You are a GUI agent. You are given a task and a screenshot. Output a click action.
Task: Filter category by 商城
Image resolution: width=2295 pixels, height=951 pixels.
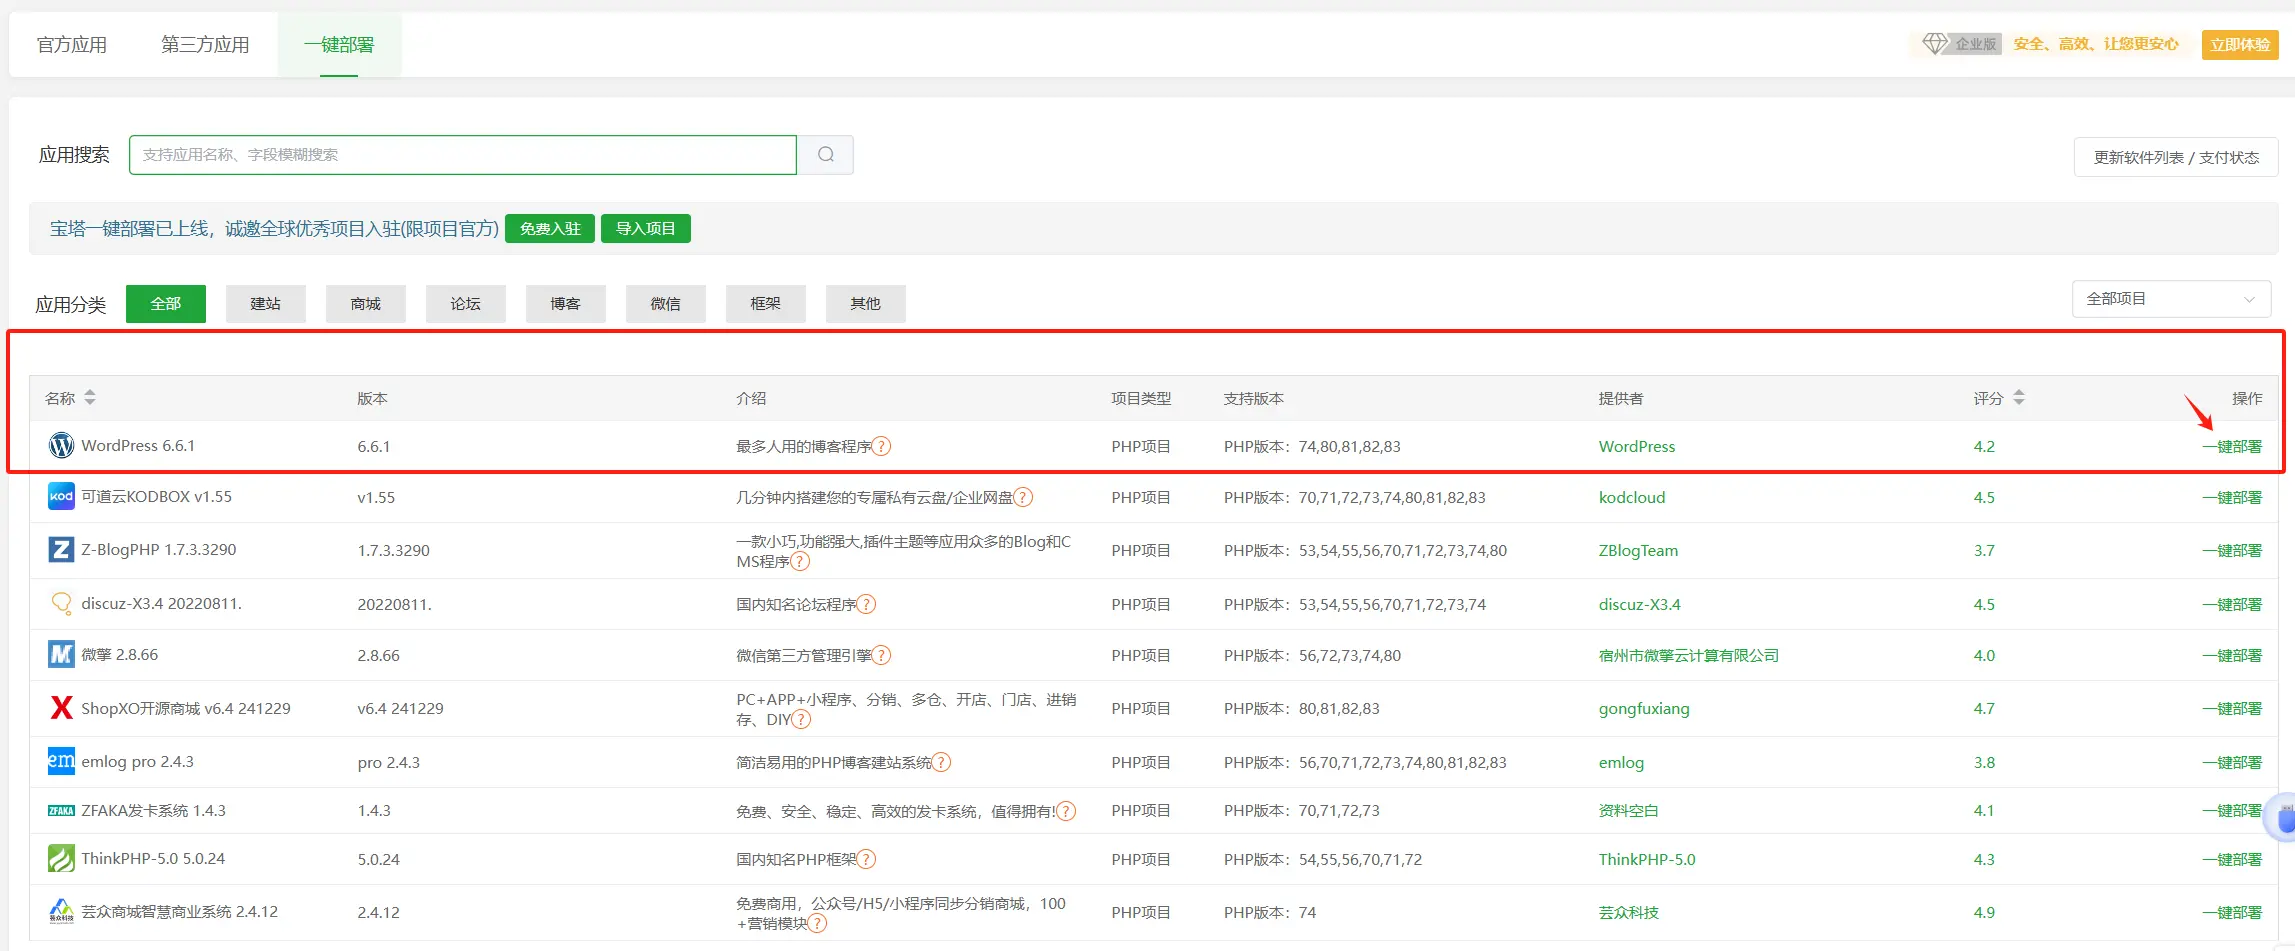pos(366,304)
